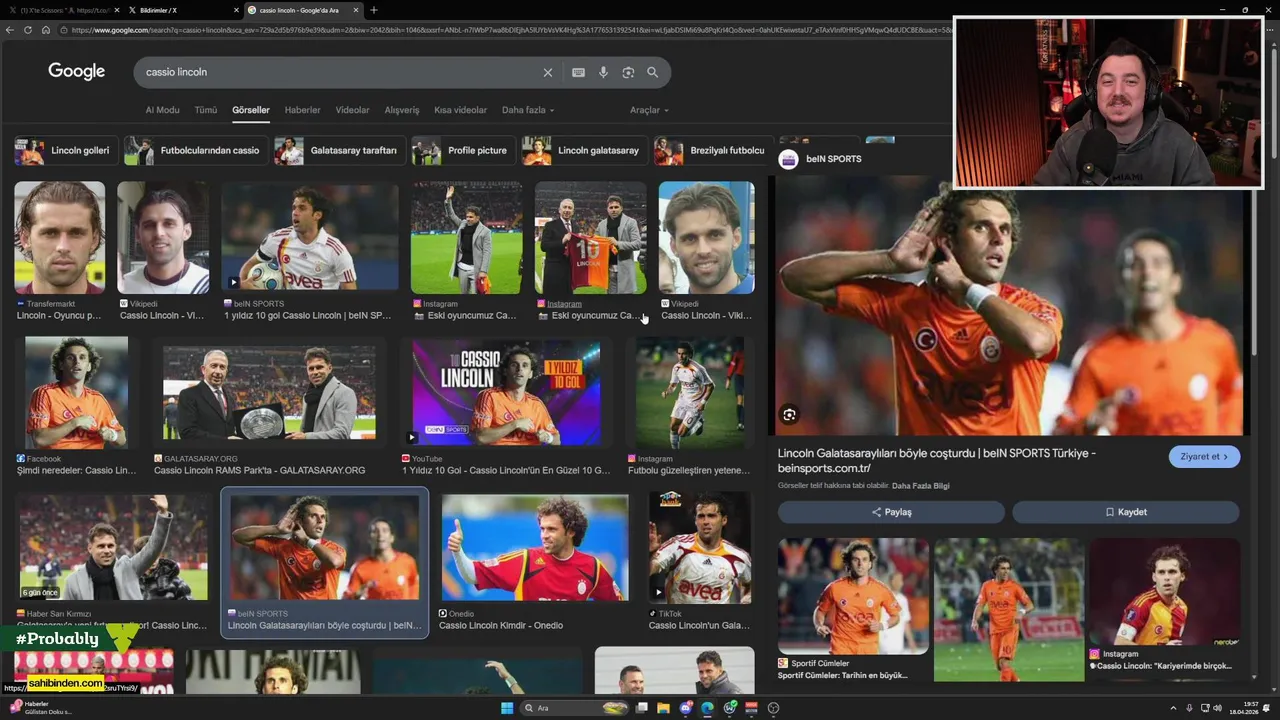Switch to the AI Modu tab
Image resolution: width=1280 pixels, height=720 pixels.
point(162,110)
